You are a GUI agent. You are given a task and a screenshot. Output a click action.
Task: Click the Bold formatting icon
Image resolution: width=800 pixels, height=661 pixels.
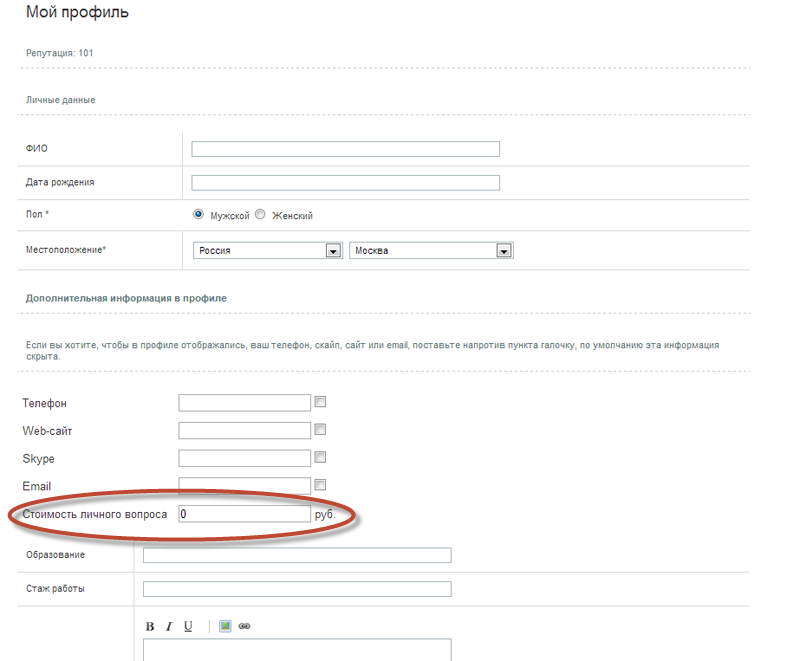coord(150,627)
